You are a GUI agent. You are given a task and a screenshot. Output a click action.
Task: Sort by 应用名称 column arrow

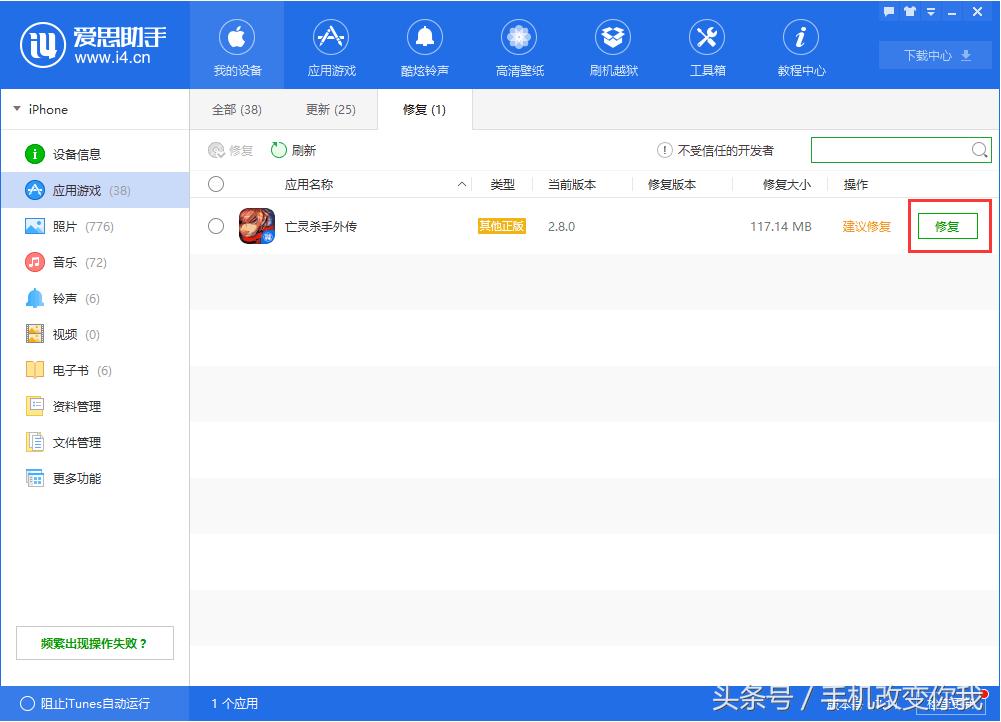[x=461, y=184]
